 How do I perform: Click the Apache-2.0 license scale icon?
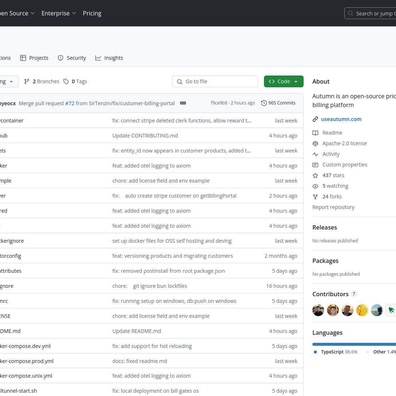click(315, 143)
